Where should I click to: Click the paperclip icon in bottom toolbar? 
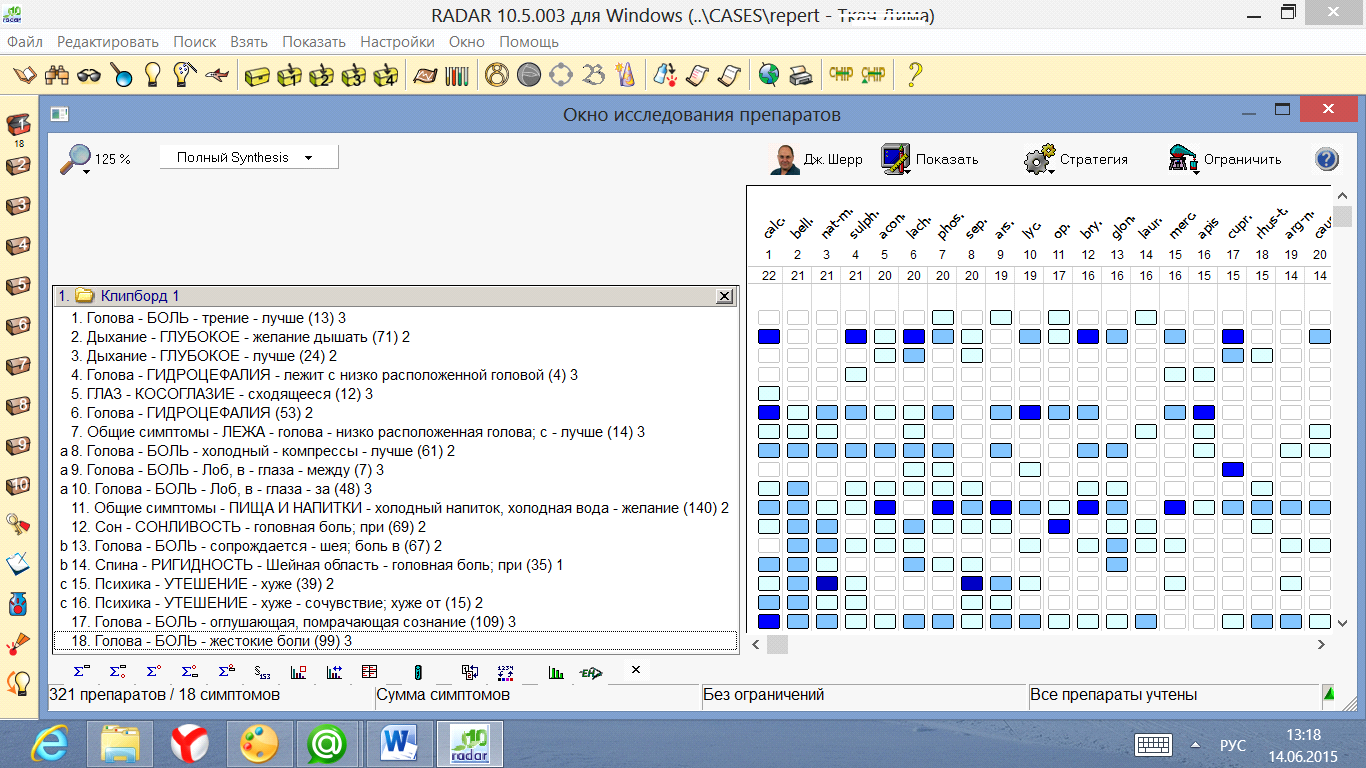point(419,672)
